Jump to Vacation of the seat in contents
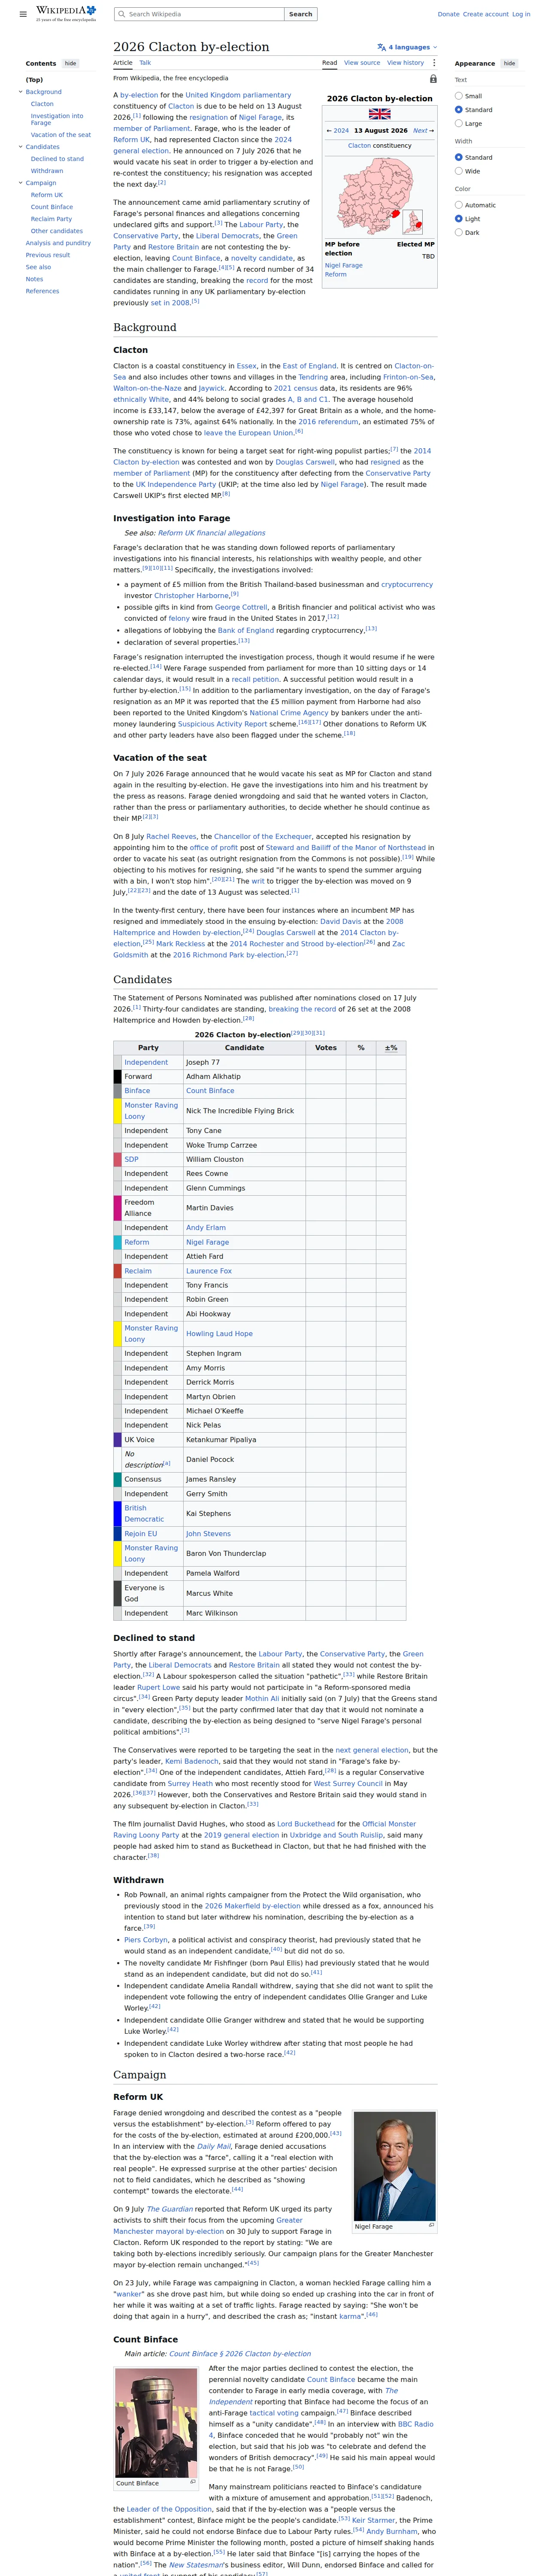The width and height of the screenshot is (551, 2576). tap(61, 135)
